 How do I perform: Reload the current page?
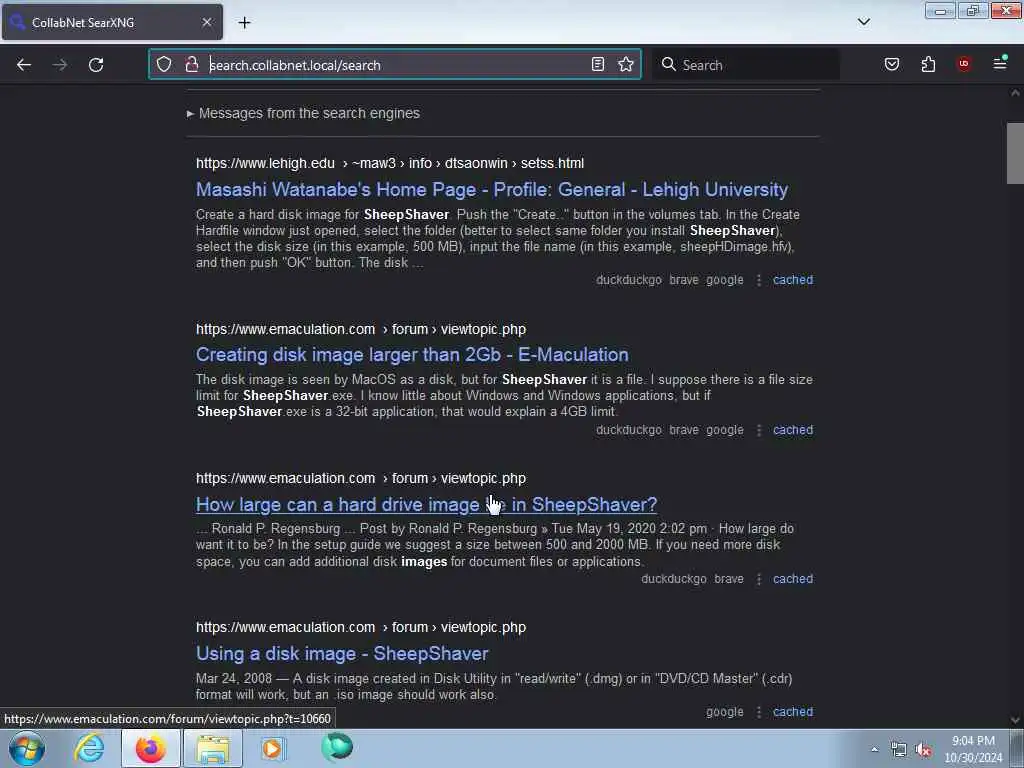point(96,65)
